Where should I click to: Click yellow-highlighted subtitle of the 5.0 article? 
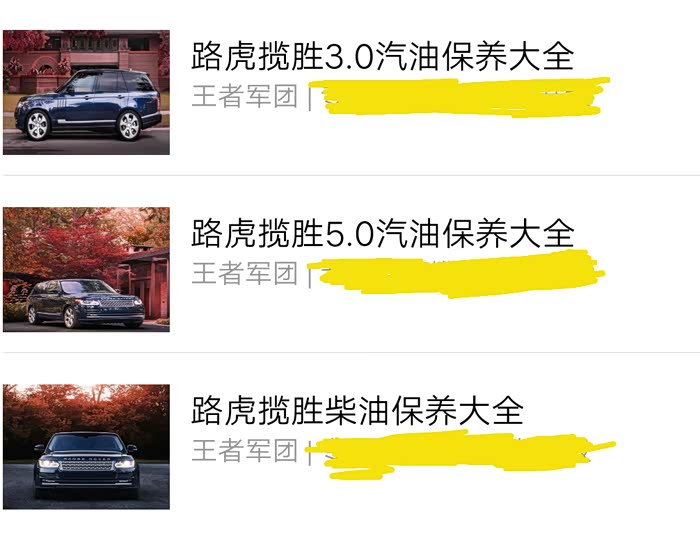click(x=458, y=273)
